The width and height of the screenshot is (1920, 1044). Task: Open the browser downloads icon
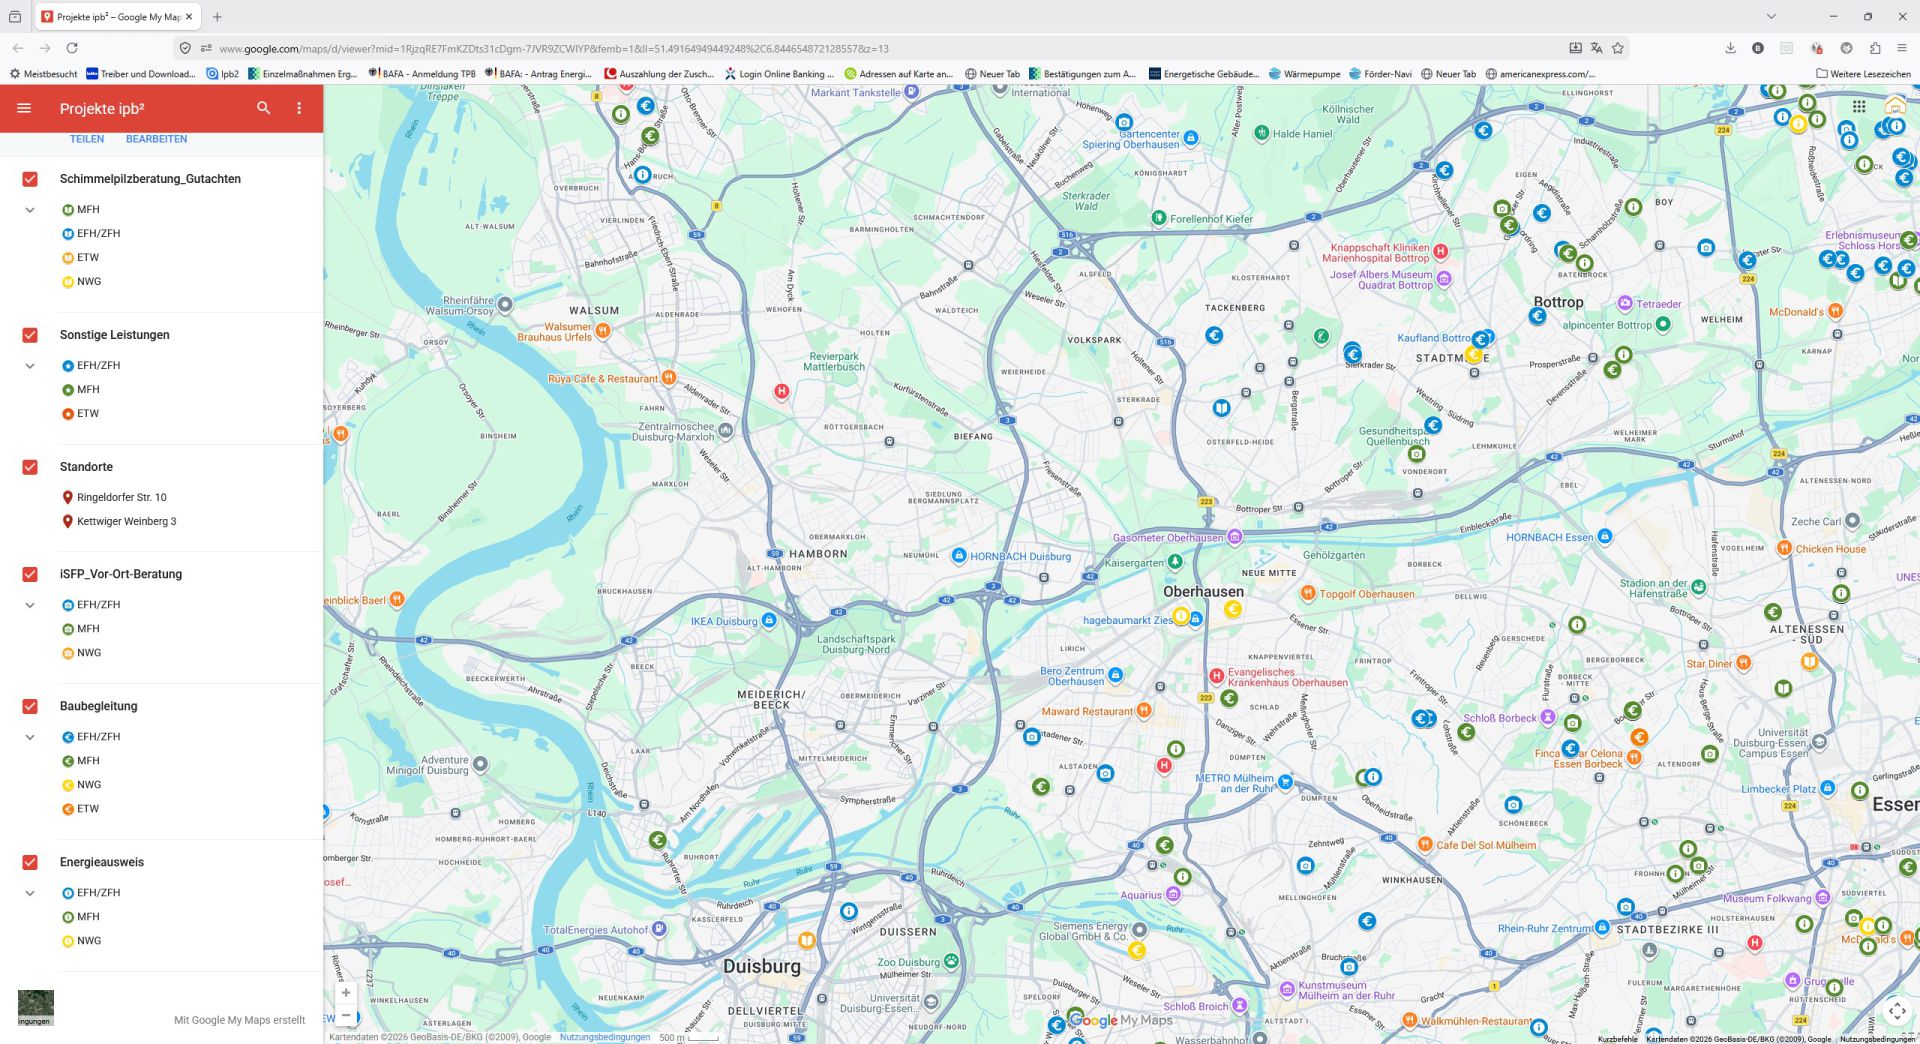[x=1731, y=48]
